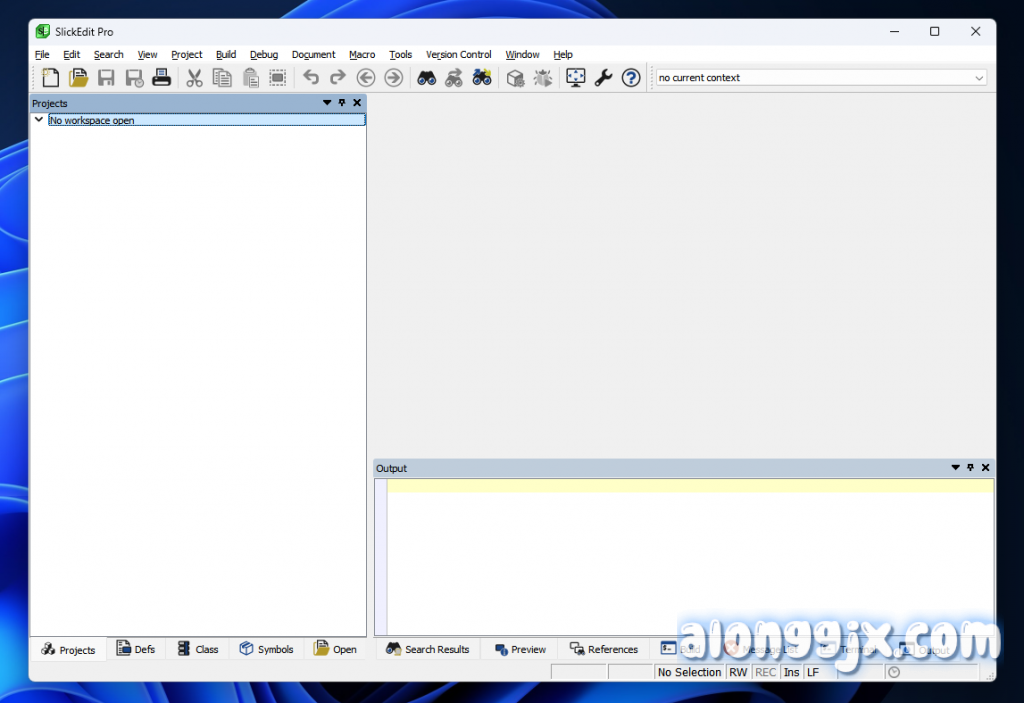
Task: Switch to the Defs tab
Action: pyautogui.click(x=136, y=649)
